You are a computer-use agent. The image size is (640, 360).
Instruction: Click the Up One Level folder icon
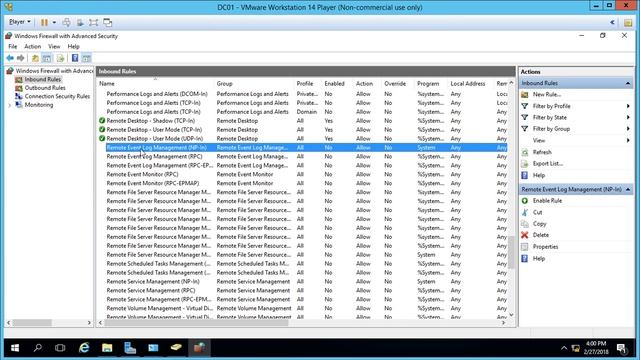click(x=35, y=58)
